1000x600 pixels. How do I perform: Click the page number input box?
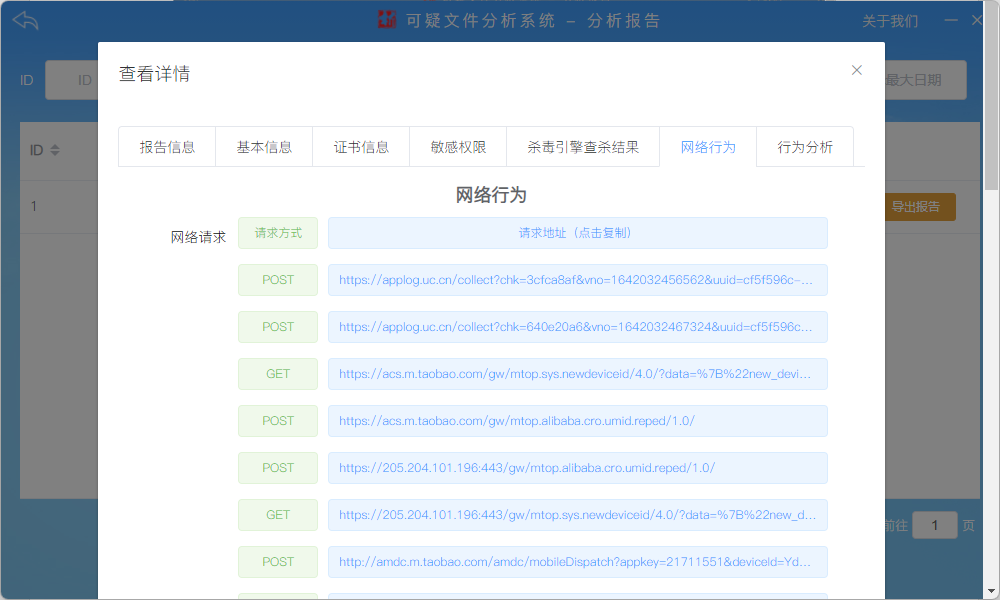[x=935, y=525]
